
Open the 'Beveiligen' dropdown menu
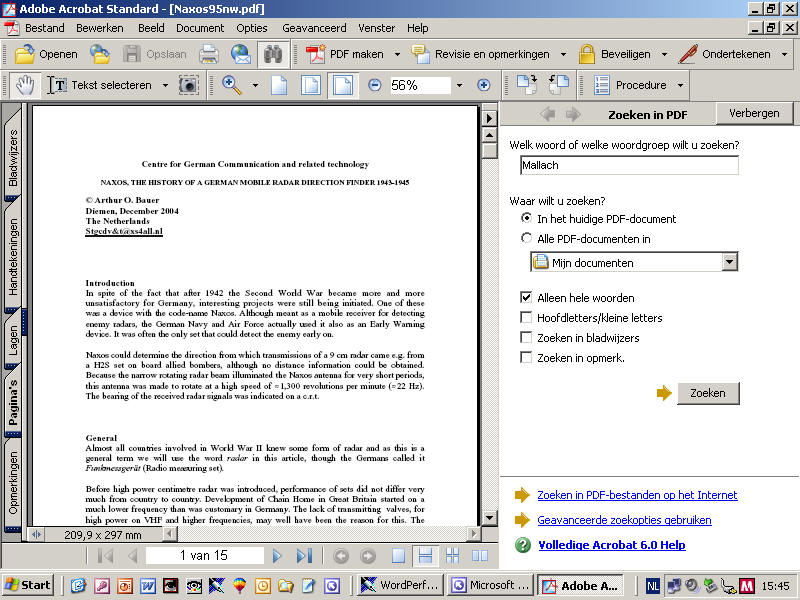pos(660,54)
